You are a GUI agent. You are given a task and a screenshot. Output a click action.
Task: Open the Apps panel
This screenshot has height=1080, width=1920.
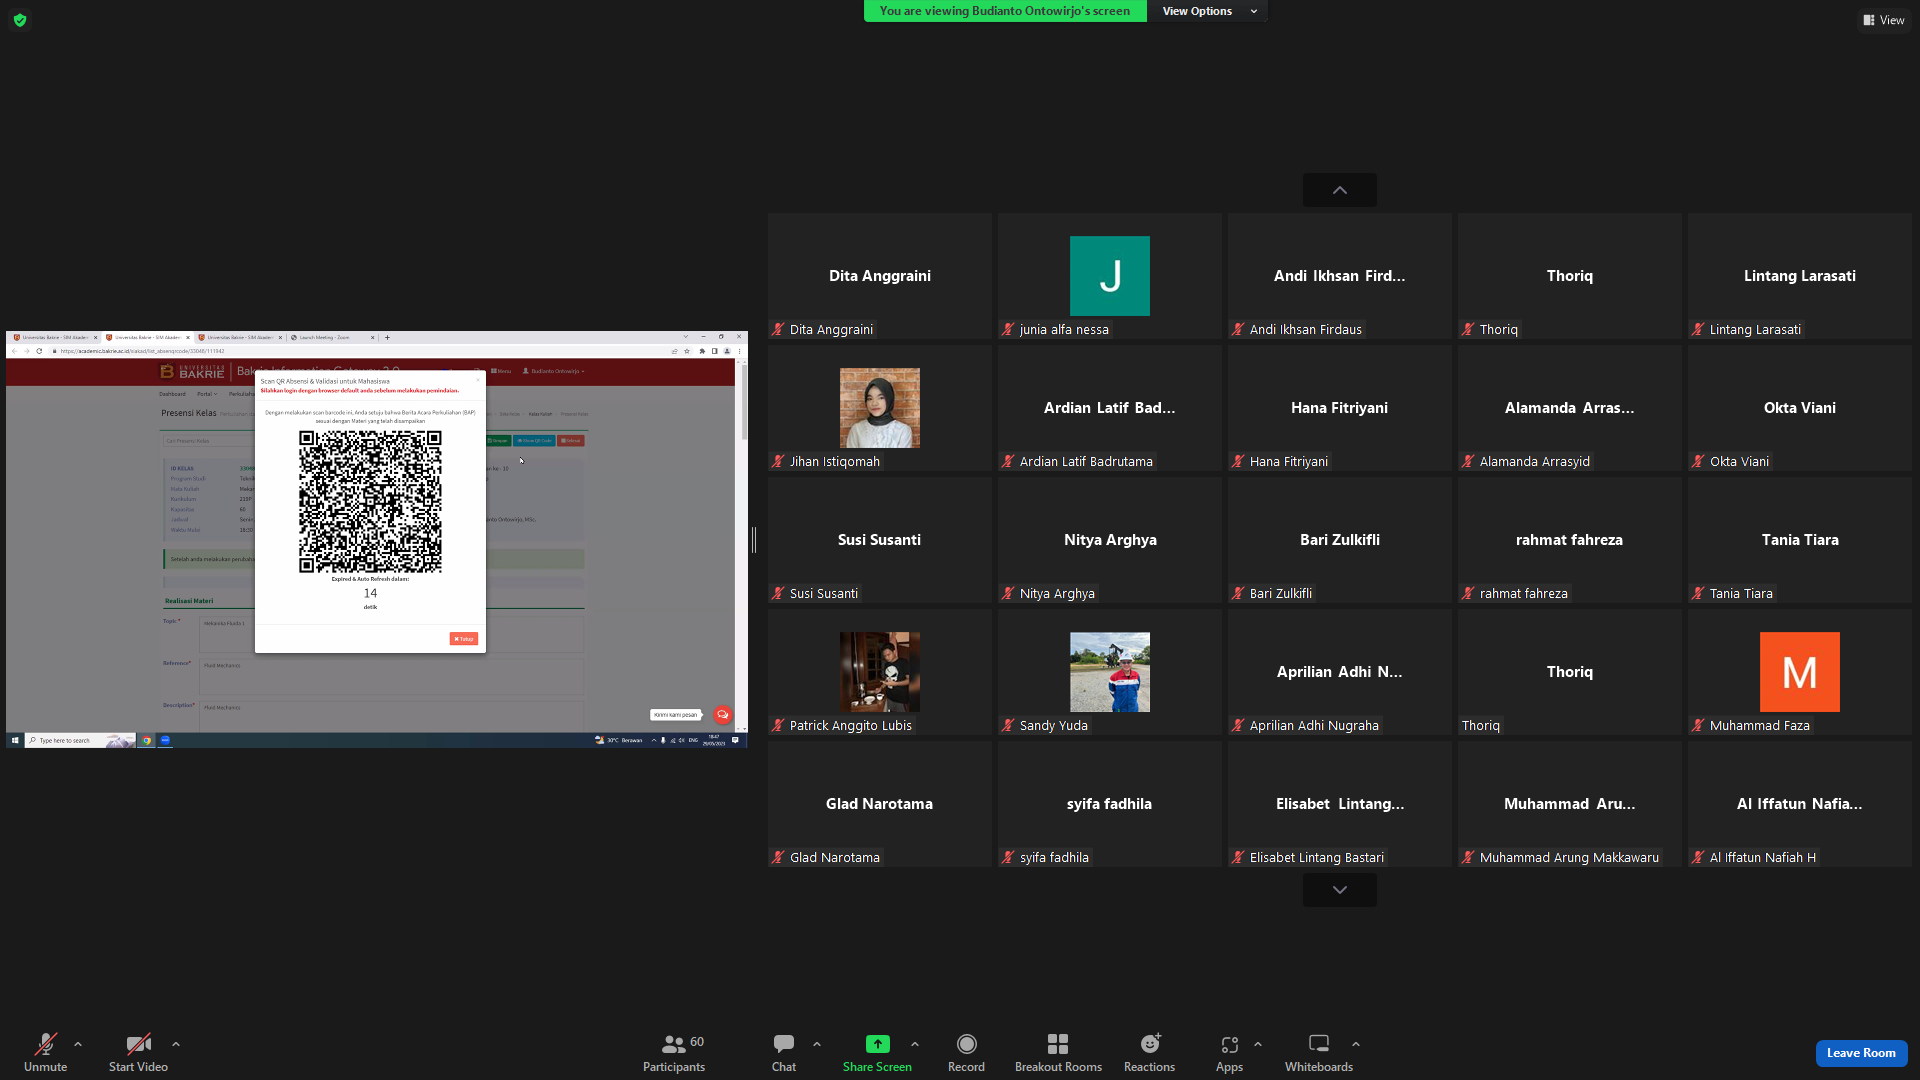coord(1229,1053)
